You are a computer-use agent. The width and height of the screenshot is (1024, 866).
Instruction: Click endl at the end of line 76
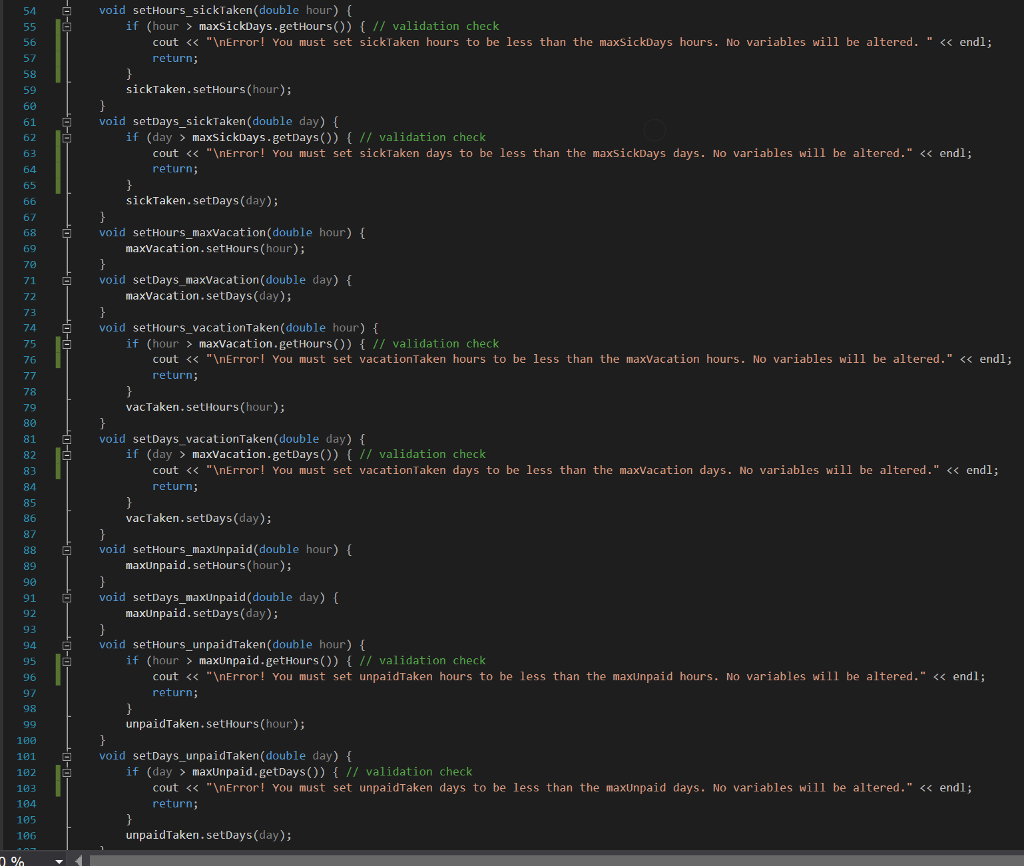click(993, 359)
